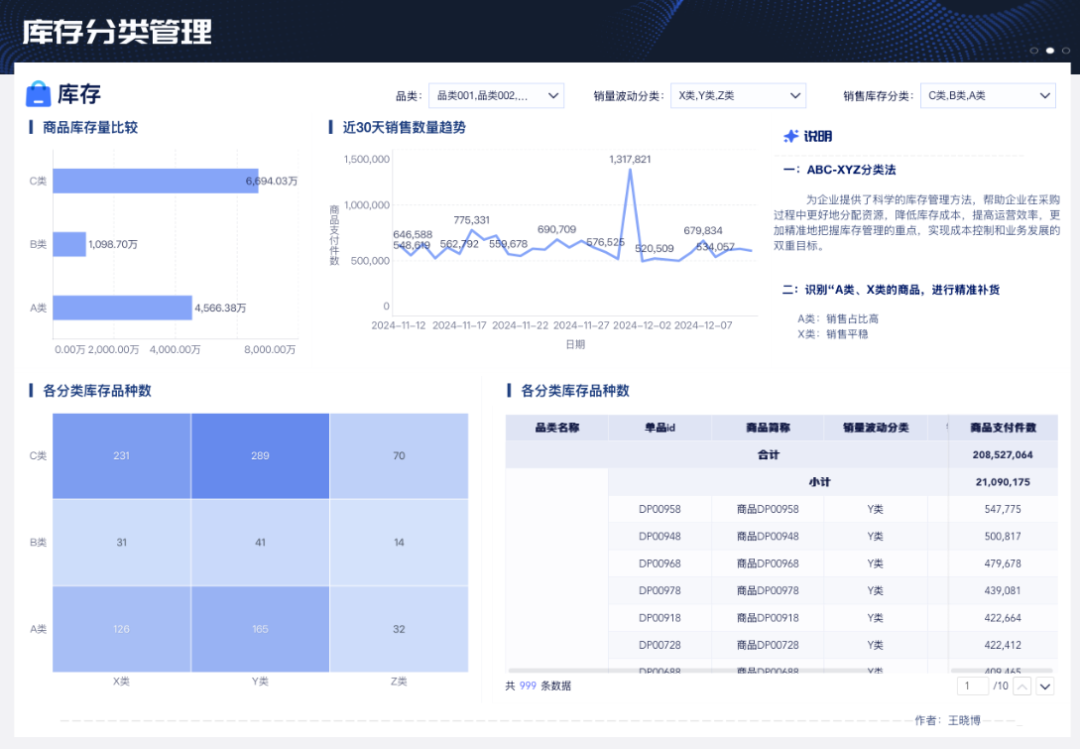Select heatmap cell B类 Y类 with 41
The width and height of the screenshot is (1080, 749).
point(260,542)
